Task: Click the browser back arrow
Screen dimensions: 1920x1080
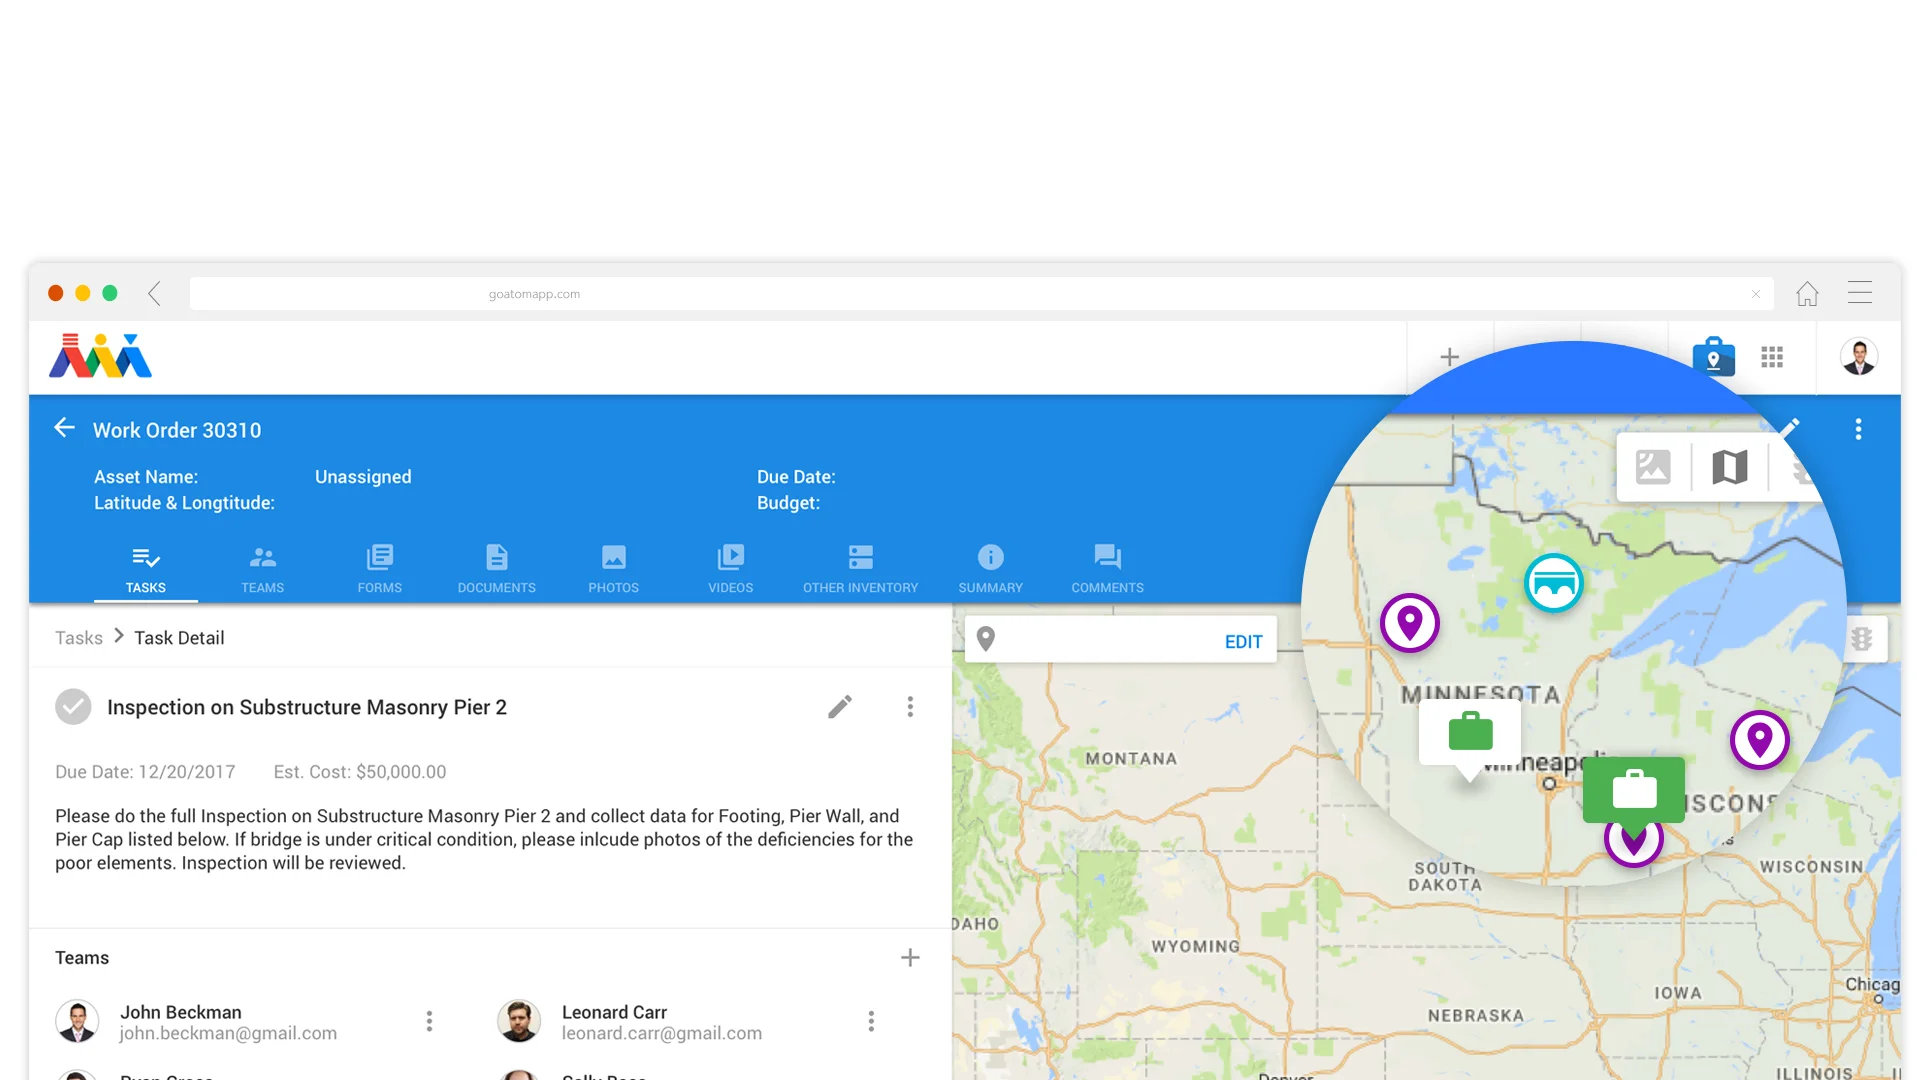Action: pos(155,293)
